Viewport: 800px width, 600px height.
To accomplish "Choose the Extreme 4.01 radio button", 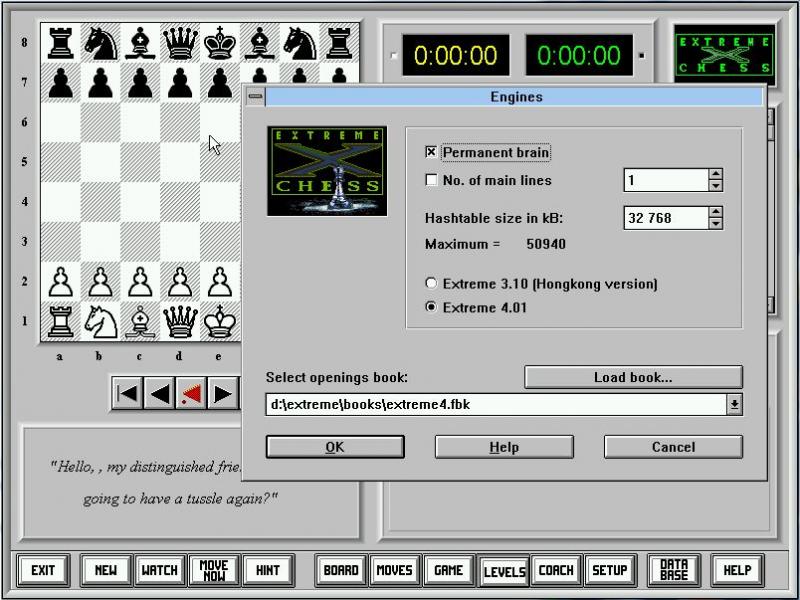I will pyautogui.click(x=432, y=307).
